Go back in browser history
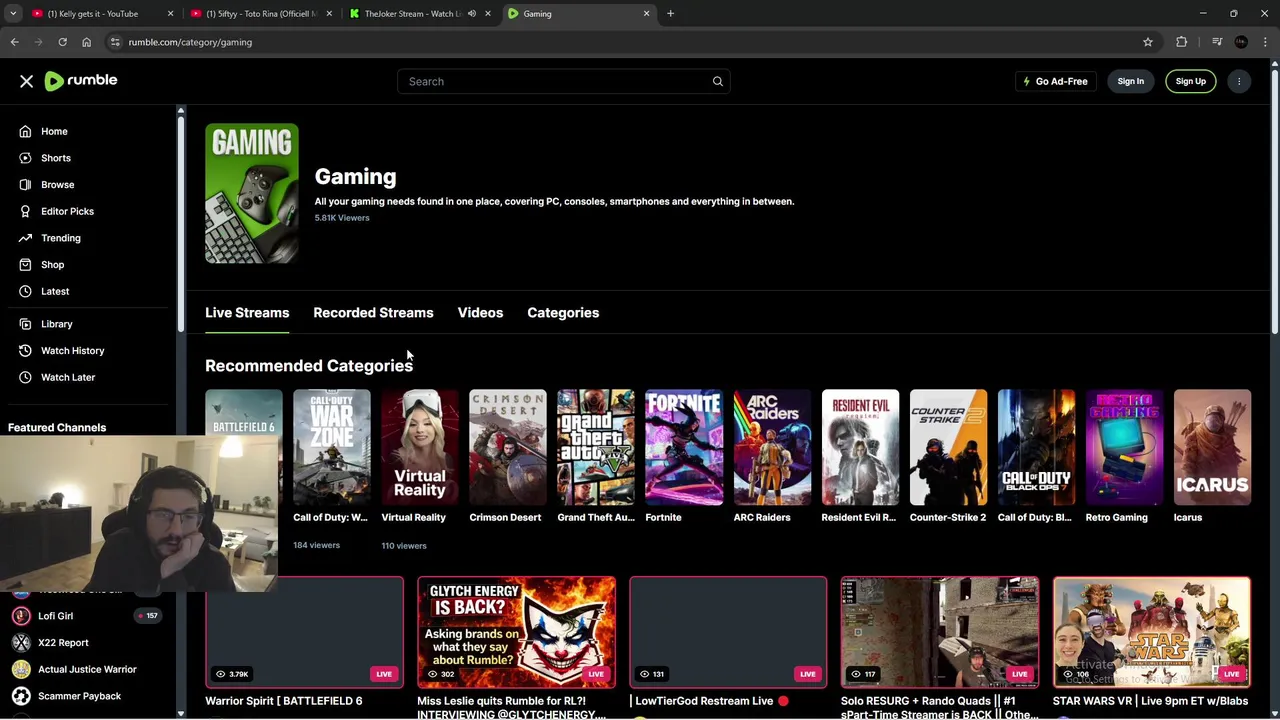 coord(14,42)
